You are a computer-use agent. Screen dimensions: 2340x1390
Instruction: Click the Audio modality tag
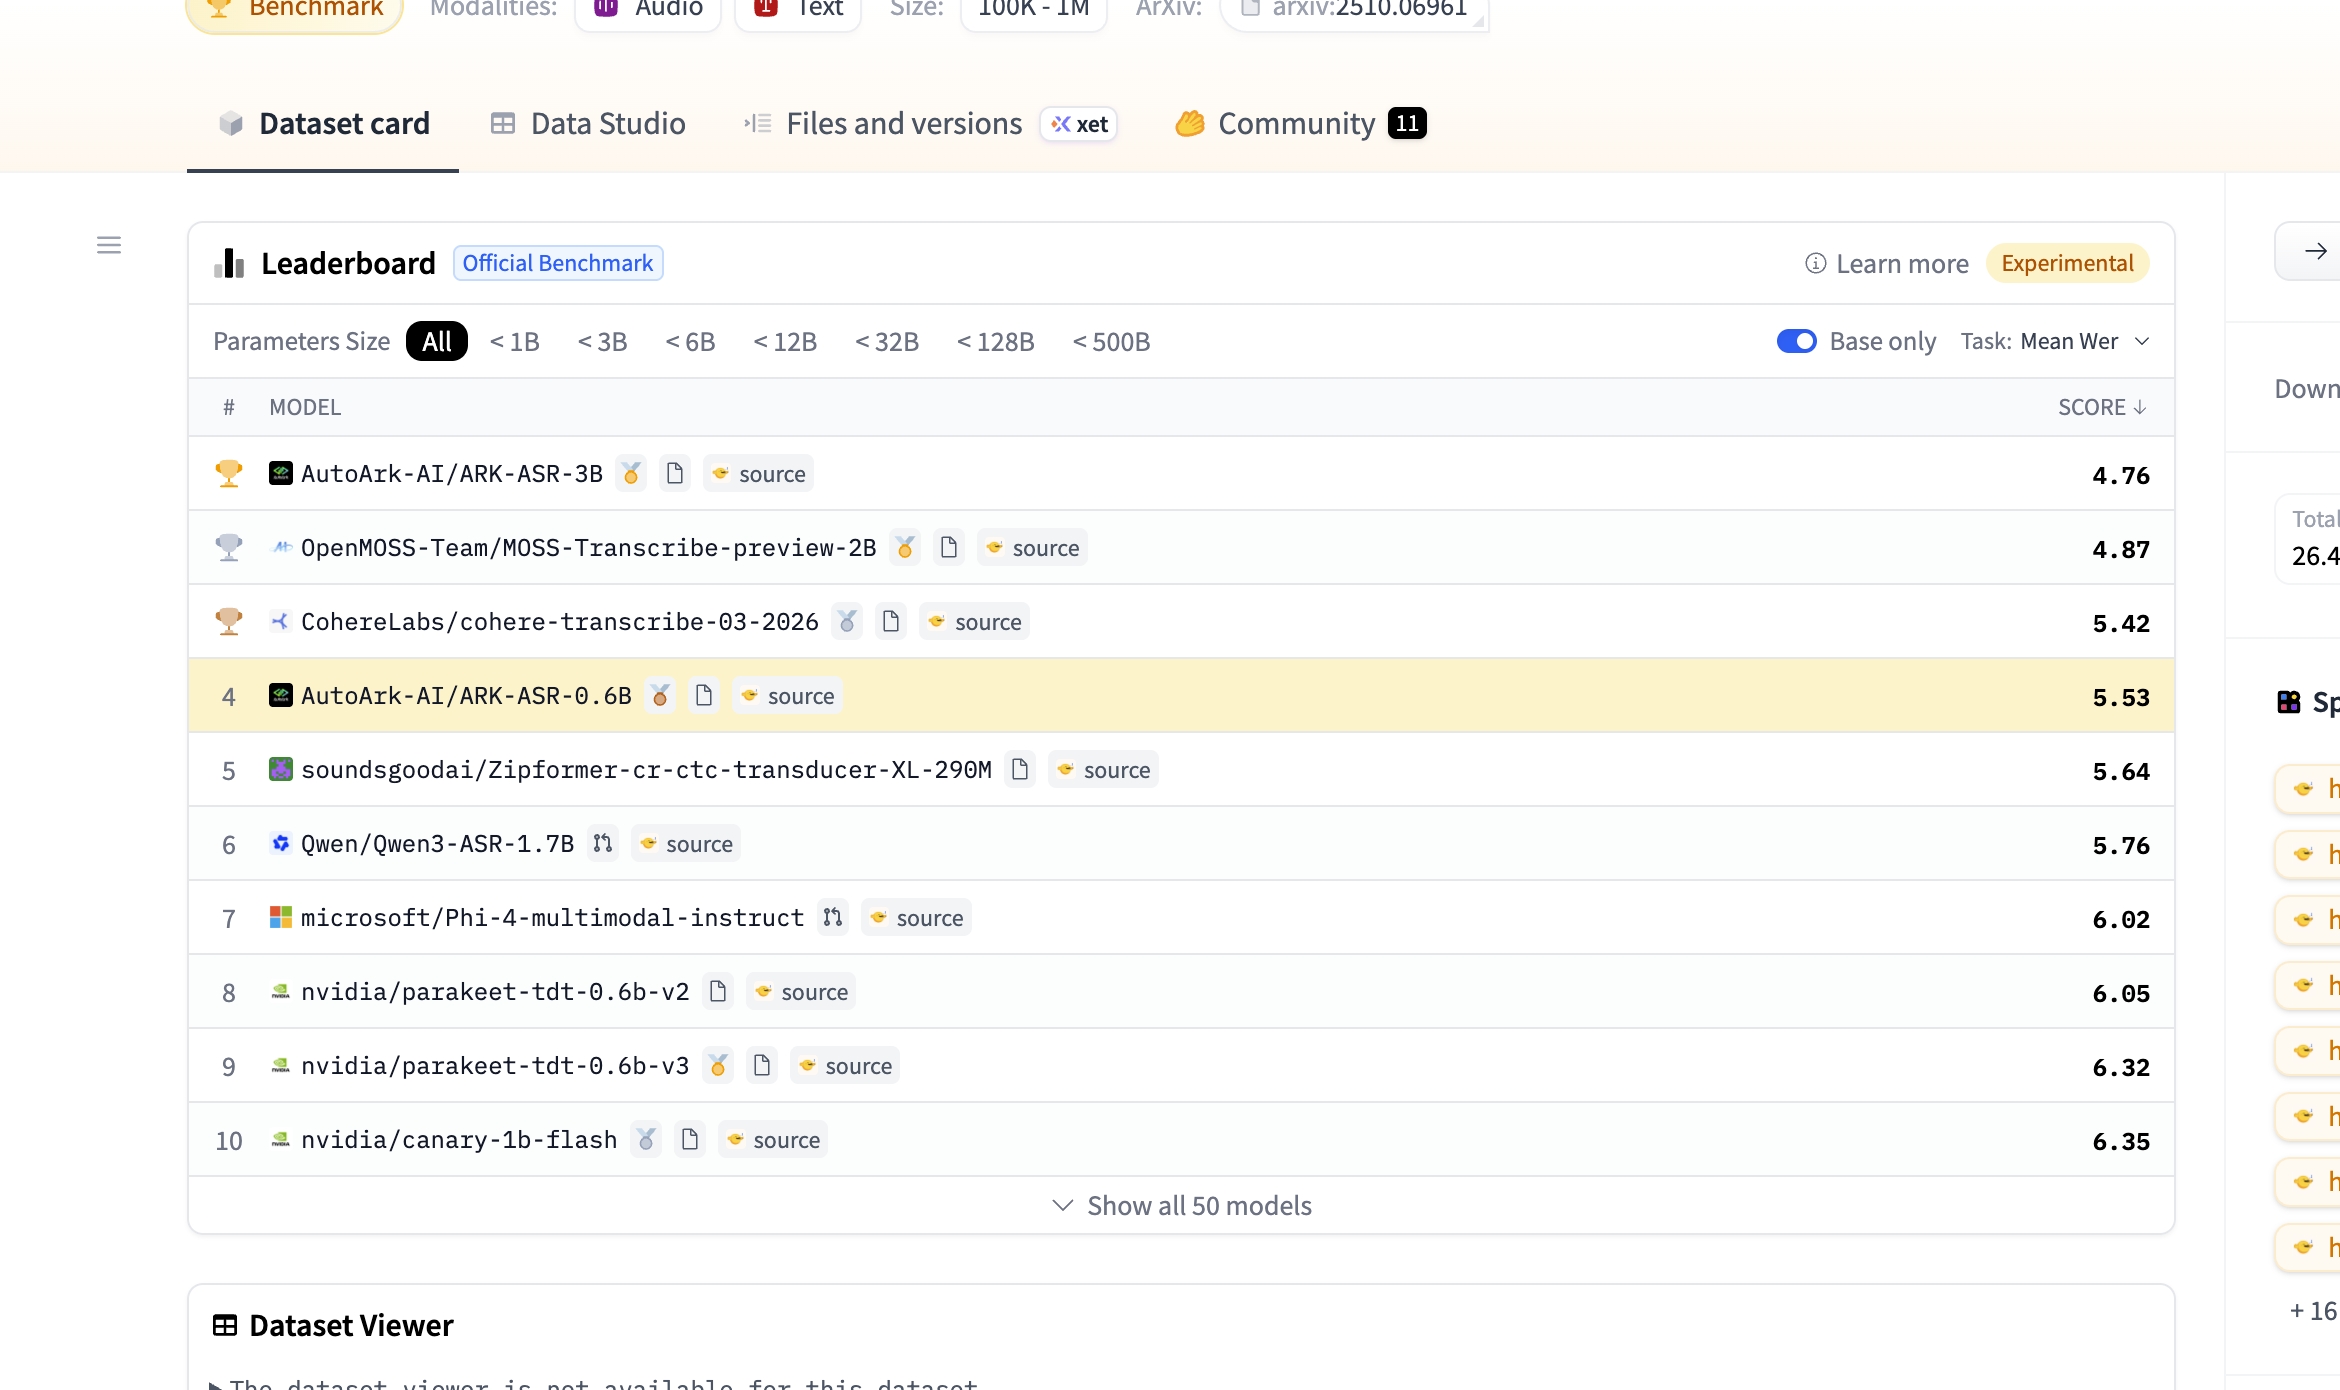649,10
